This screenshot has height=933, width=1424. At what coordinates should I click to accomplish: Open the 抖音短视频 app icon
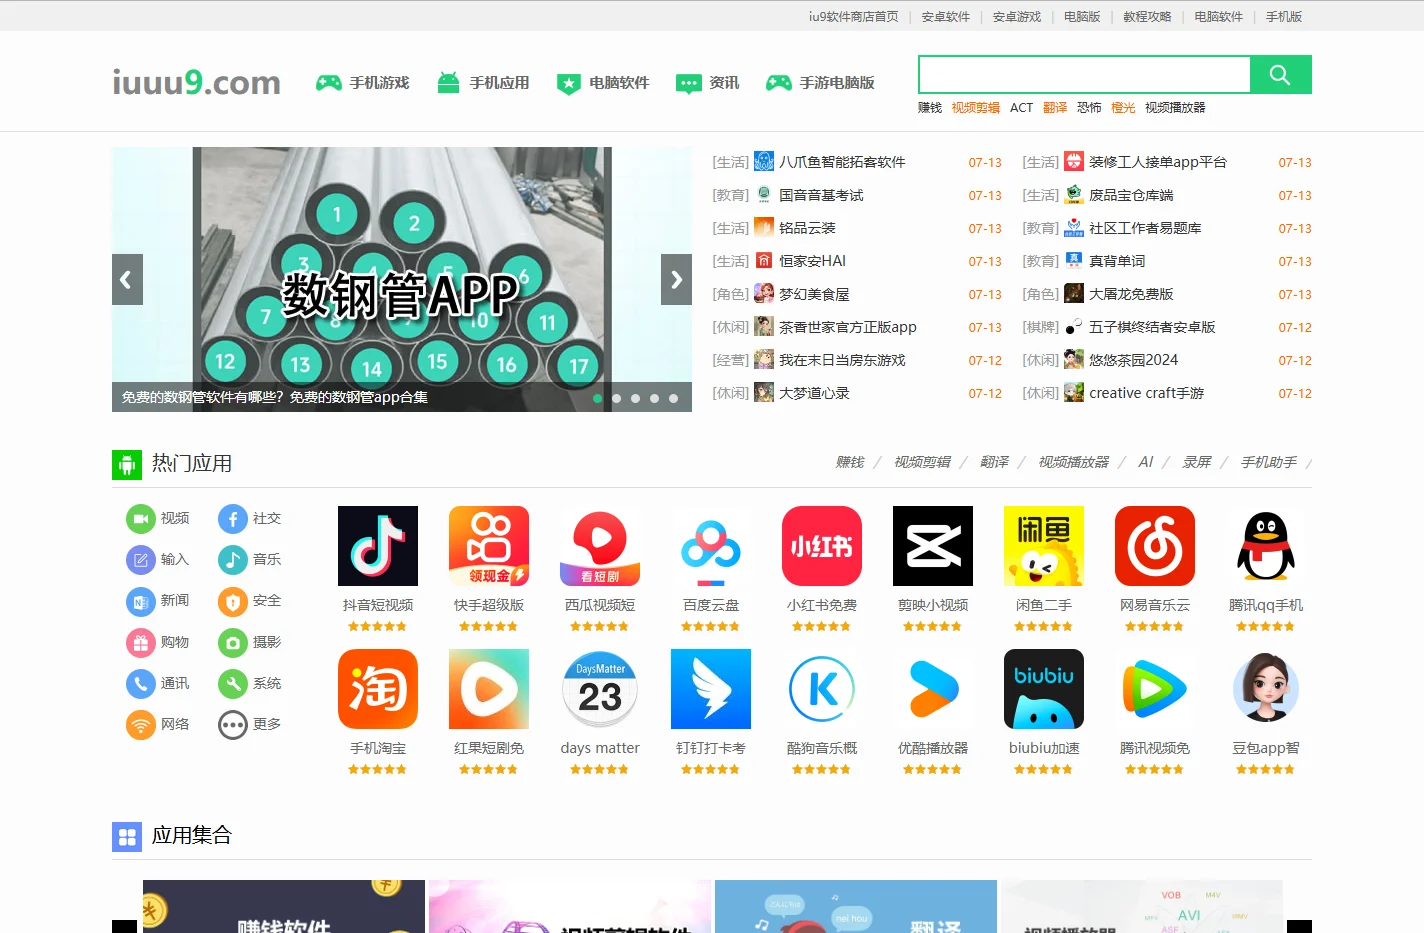click(x=378, y=546)
